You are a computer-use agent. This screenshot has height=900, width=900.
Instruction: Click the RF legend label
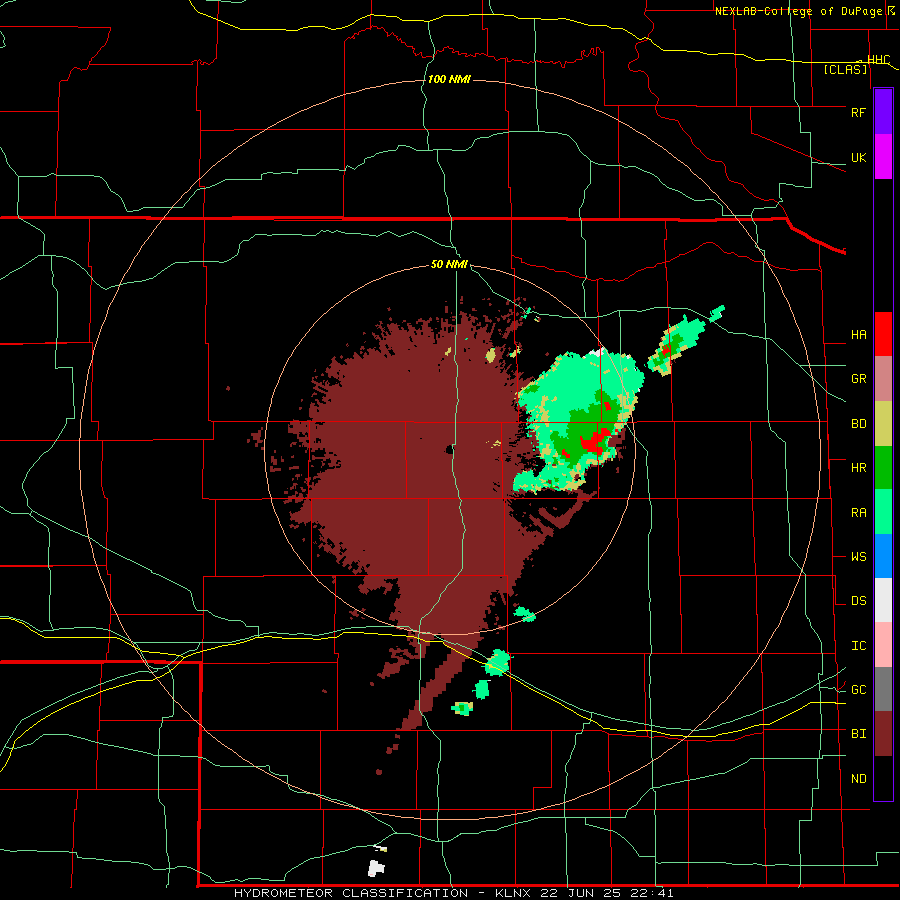(x=858, y=112)
